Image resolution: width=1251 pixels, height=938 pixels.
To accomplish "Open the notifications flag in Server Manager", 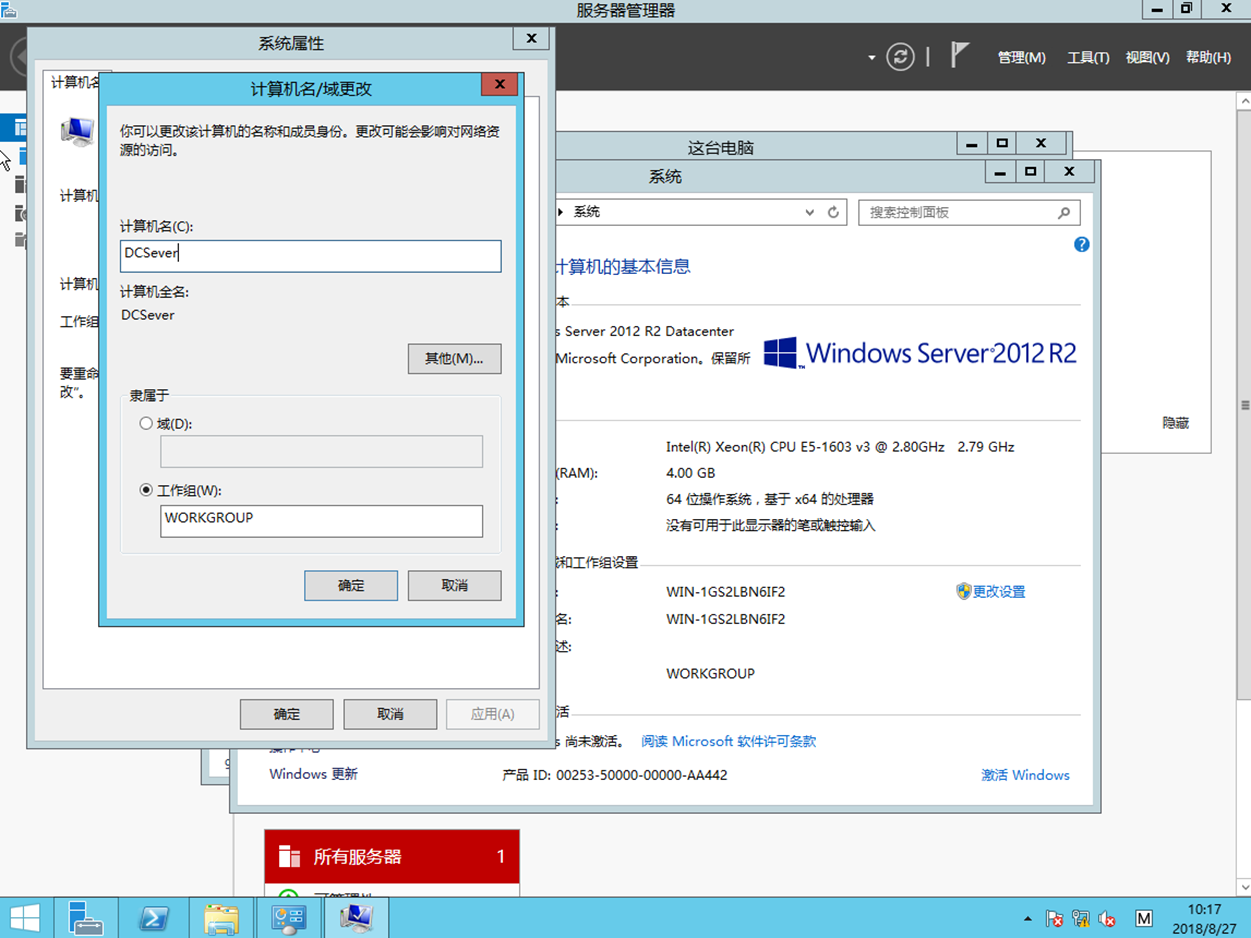I will 960,56.
